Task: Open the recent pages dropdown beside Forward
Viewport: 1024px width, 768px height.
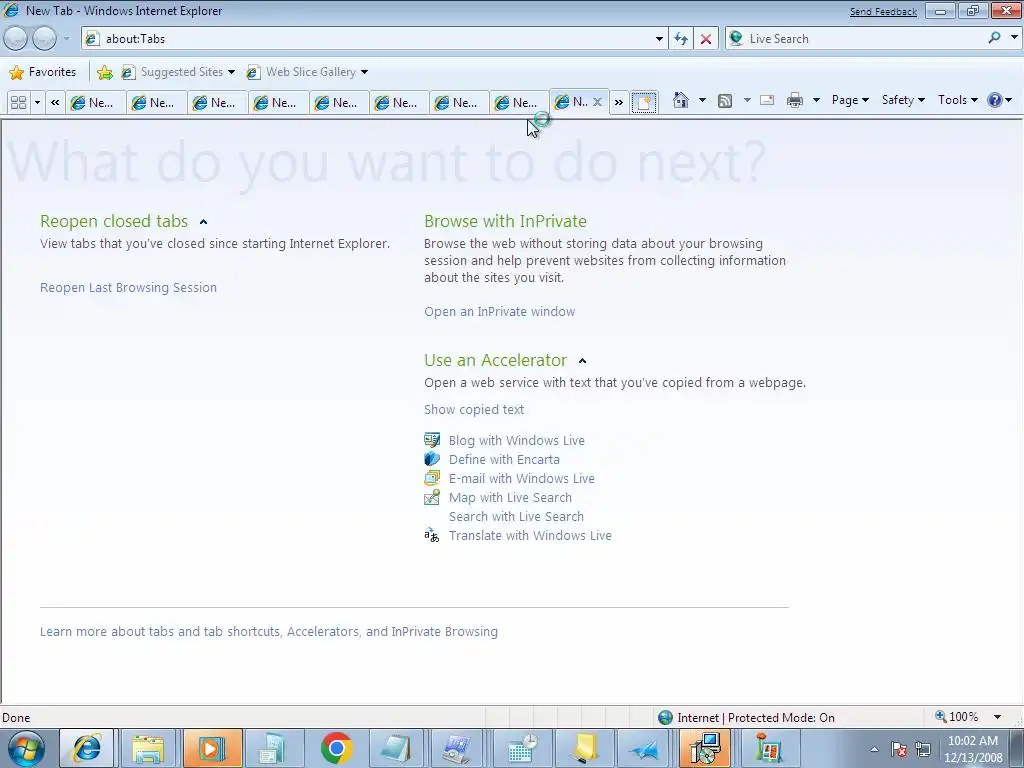Action: (66, 39)
